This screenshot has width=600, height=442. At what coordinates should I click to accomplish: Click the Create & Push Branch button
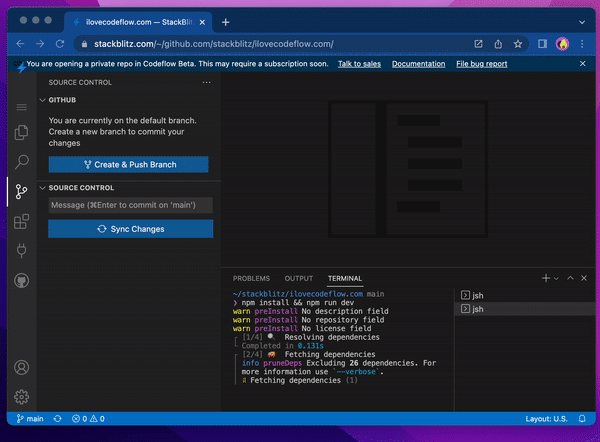[x=128, y=165]
